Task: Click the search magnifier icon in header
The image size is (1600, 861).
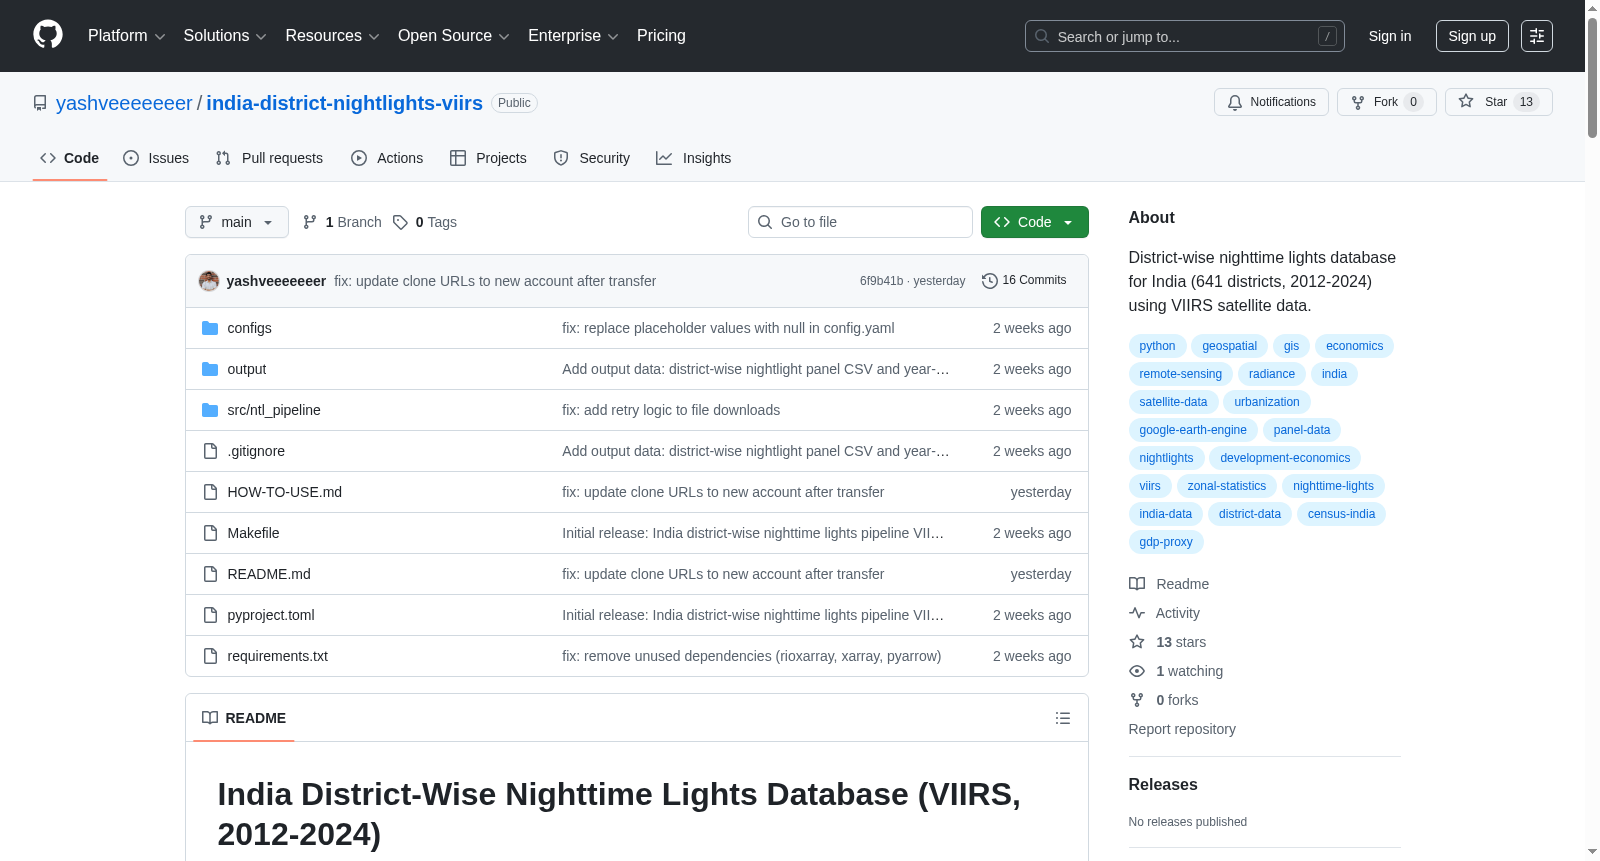Action: (x=1042, y=36)
